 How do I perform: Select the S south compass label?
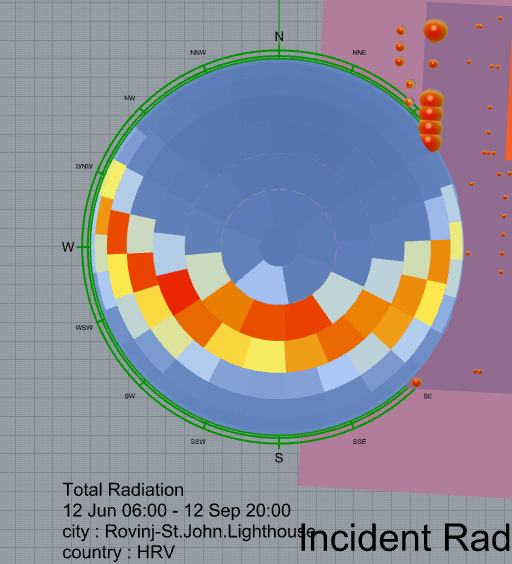[x=279, y=458]
